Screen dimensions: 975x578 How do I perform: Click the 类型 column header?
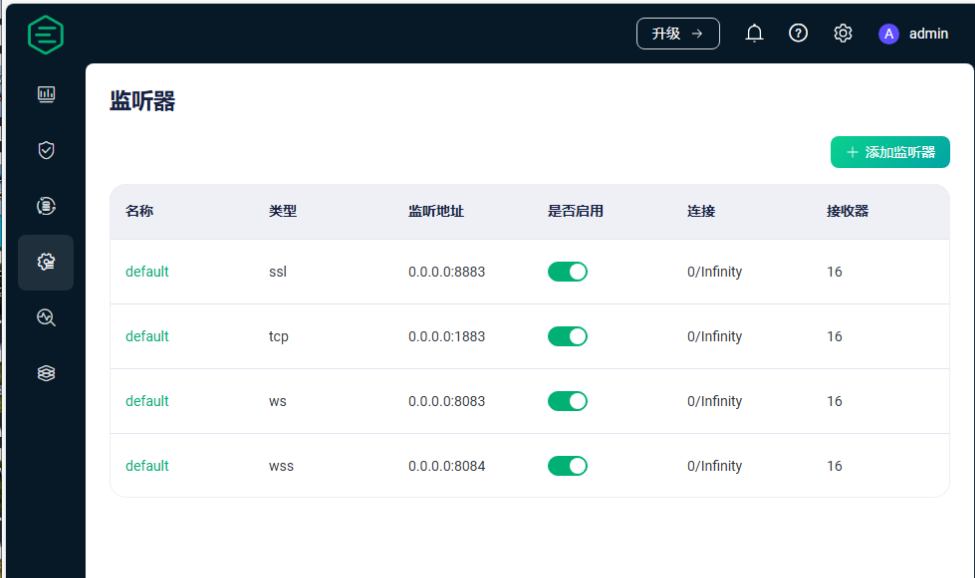(x=282, y=211)
